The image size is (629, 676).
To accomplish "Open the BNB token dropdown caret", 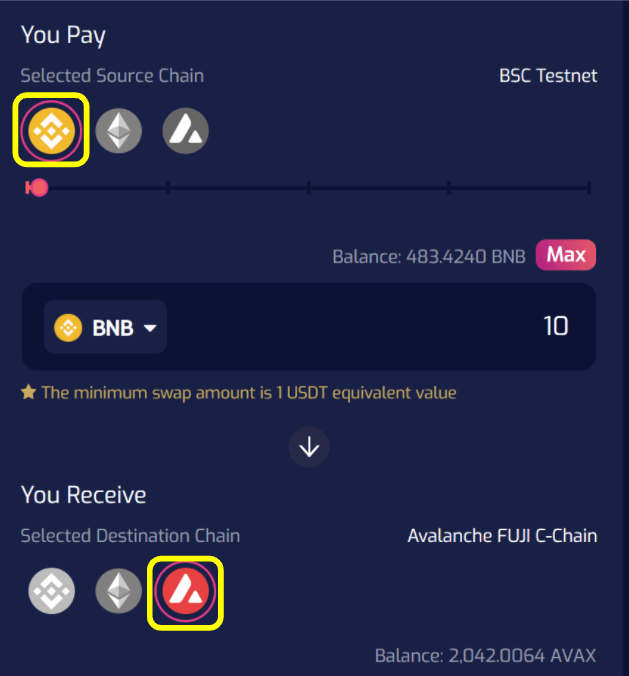I will click(x=150, y=328).
